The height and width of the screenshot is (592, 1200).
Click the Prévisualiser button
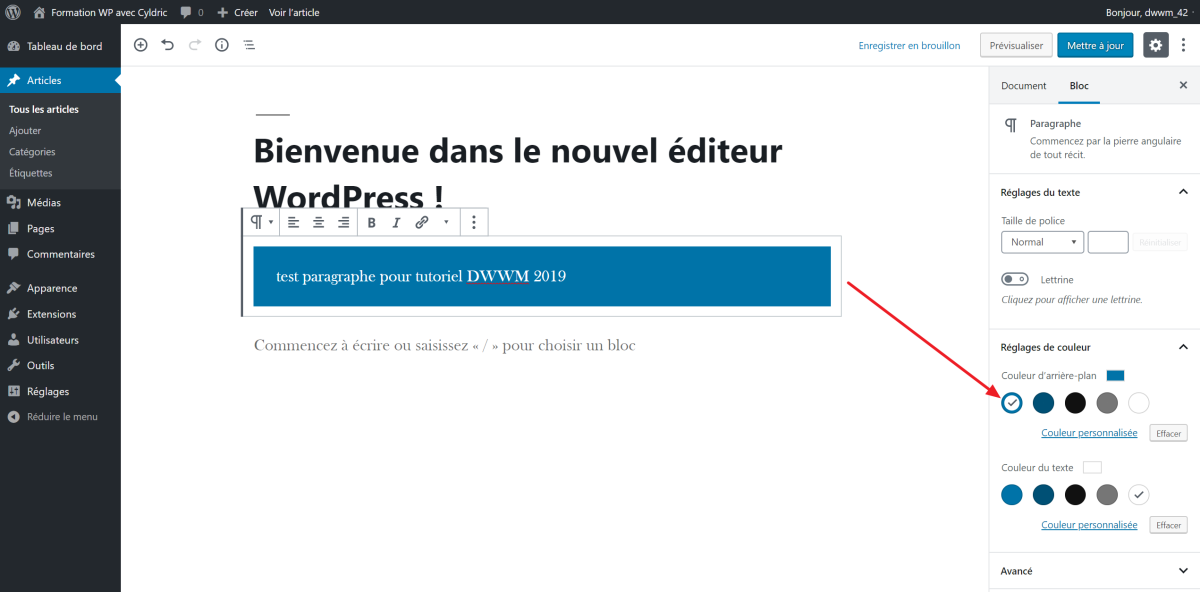[x=1016, y=46]
